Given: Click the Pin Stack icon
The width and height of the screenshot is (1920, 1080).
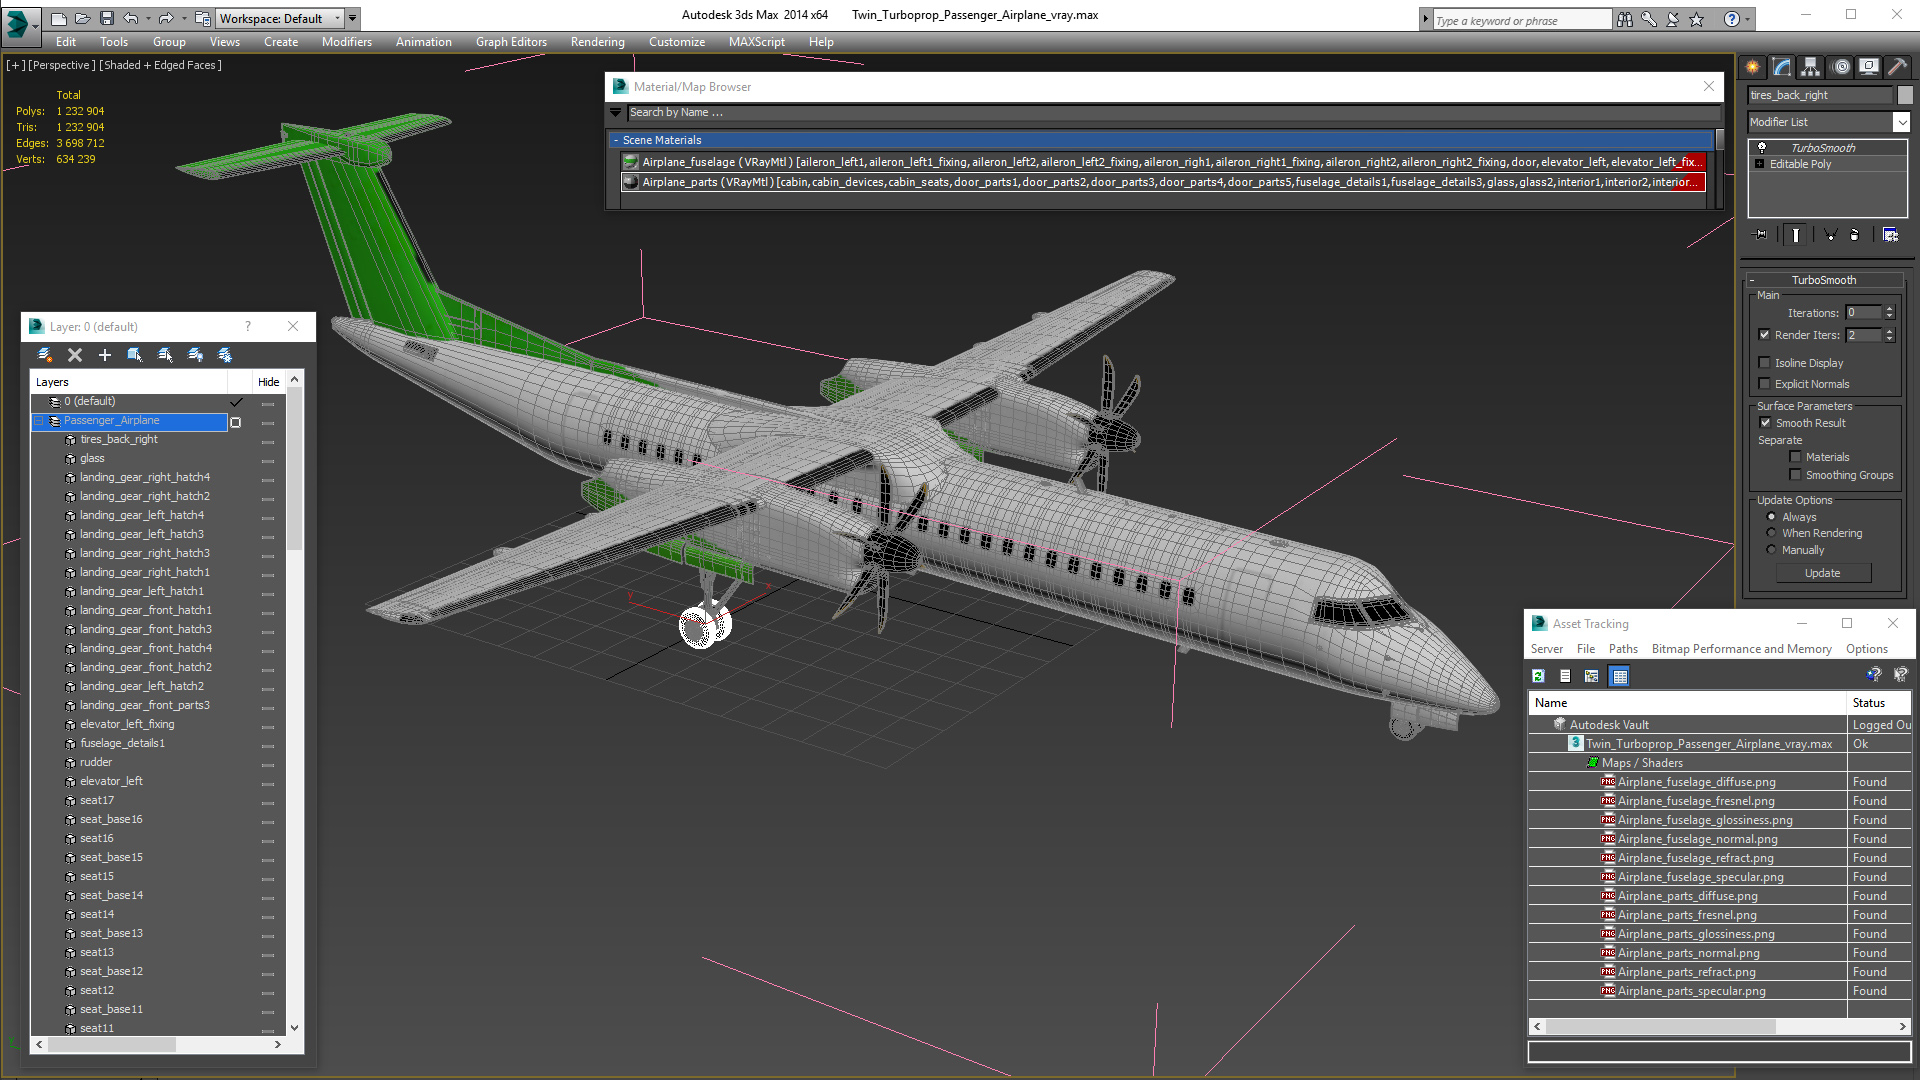Looking at the screenshot, I should tap(1761, 235).
